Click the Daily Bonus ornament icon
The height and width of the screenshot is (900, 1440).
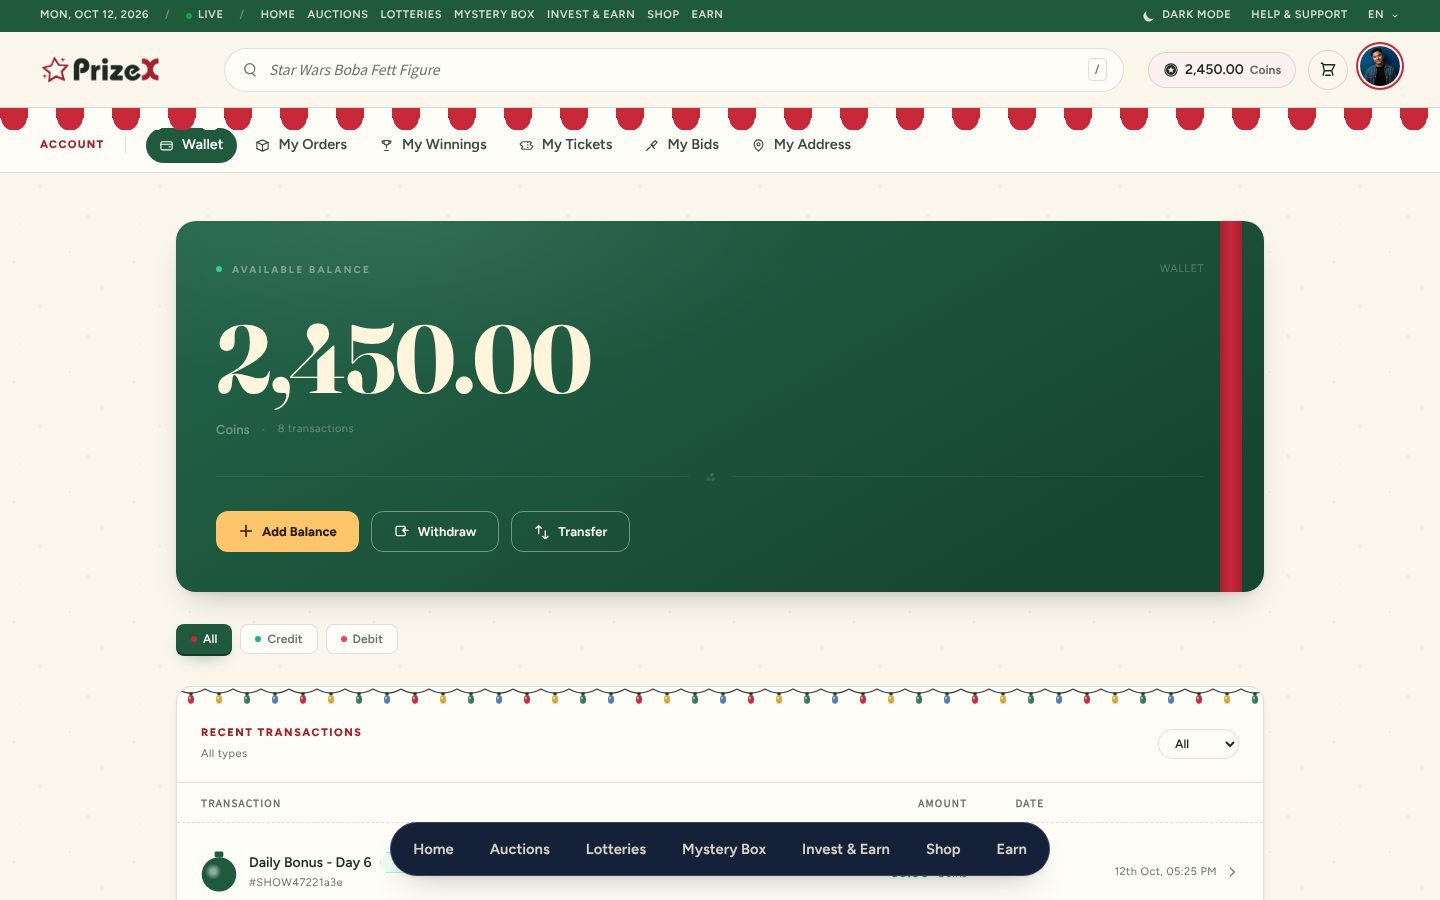(x=219, y=872)
